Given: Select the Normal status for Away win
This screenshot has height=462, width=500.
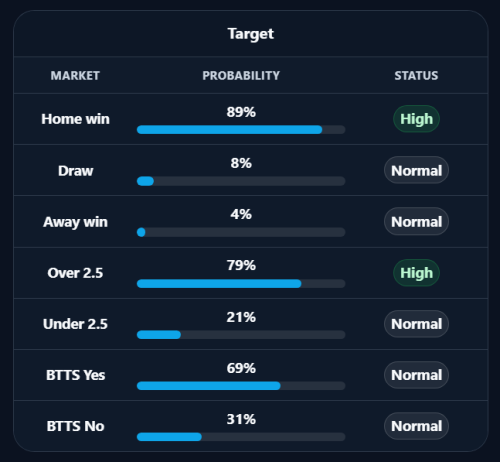Looking at the screenshot, I should pyautogui.click(x=416, y=222).
